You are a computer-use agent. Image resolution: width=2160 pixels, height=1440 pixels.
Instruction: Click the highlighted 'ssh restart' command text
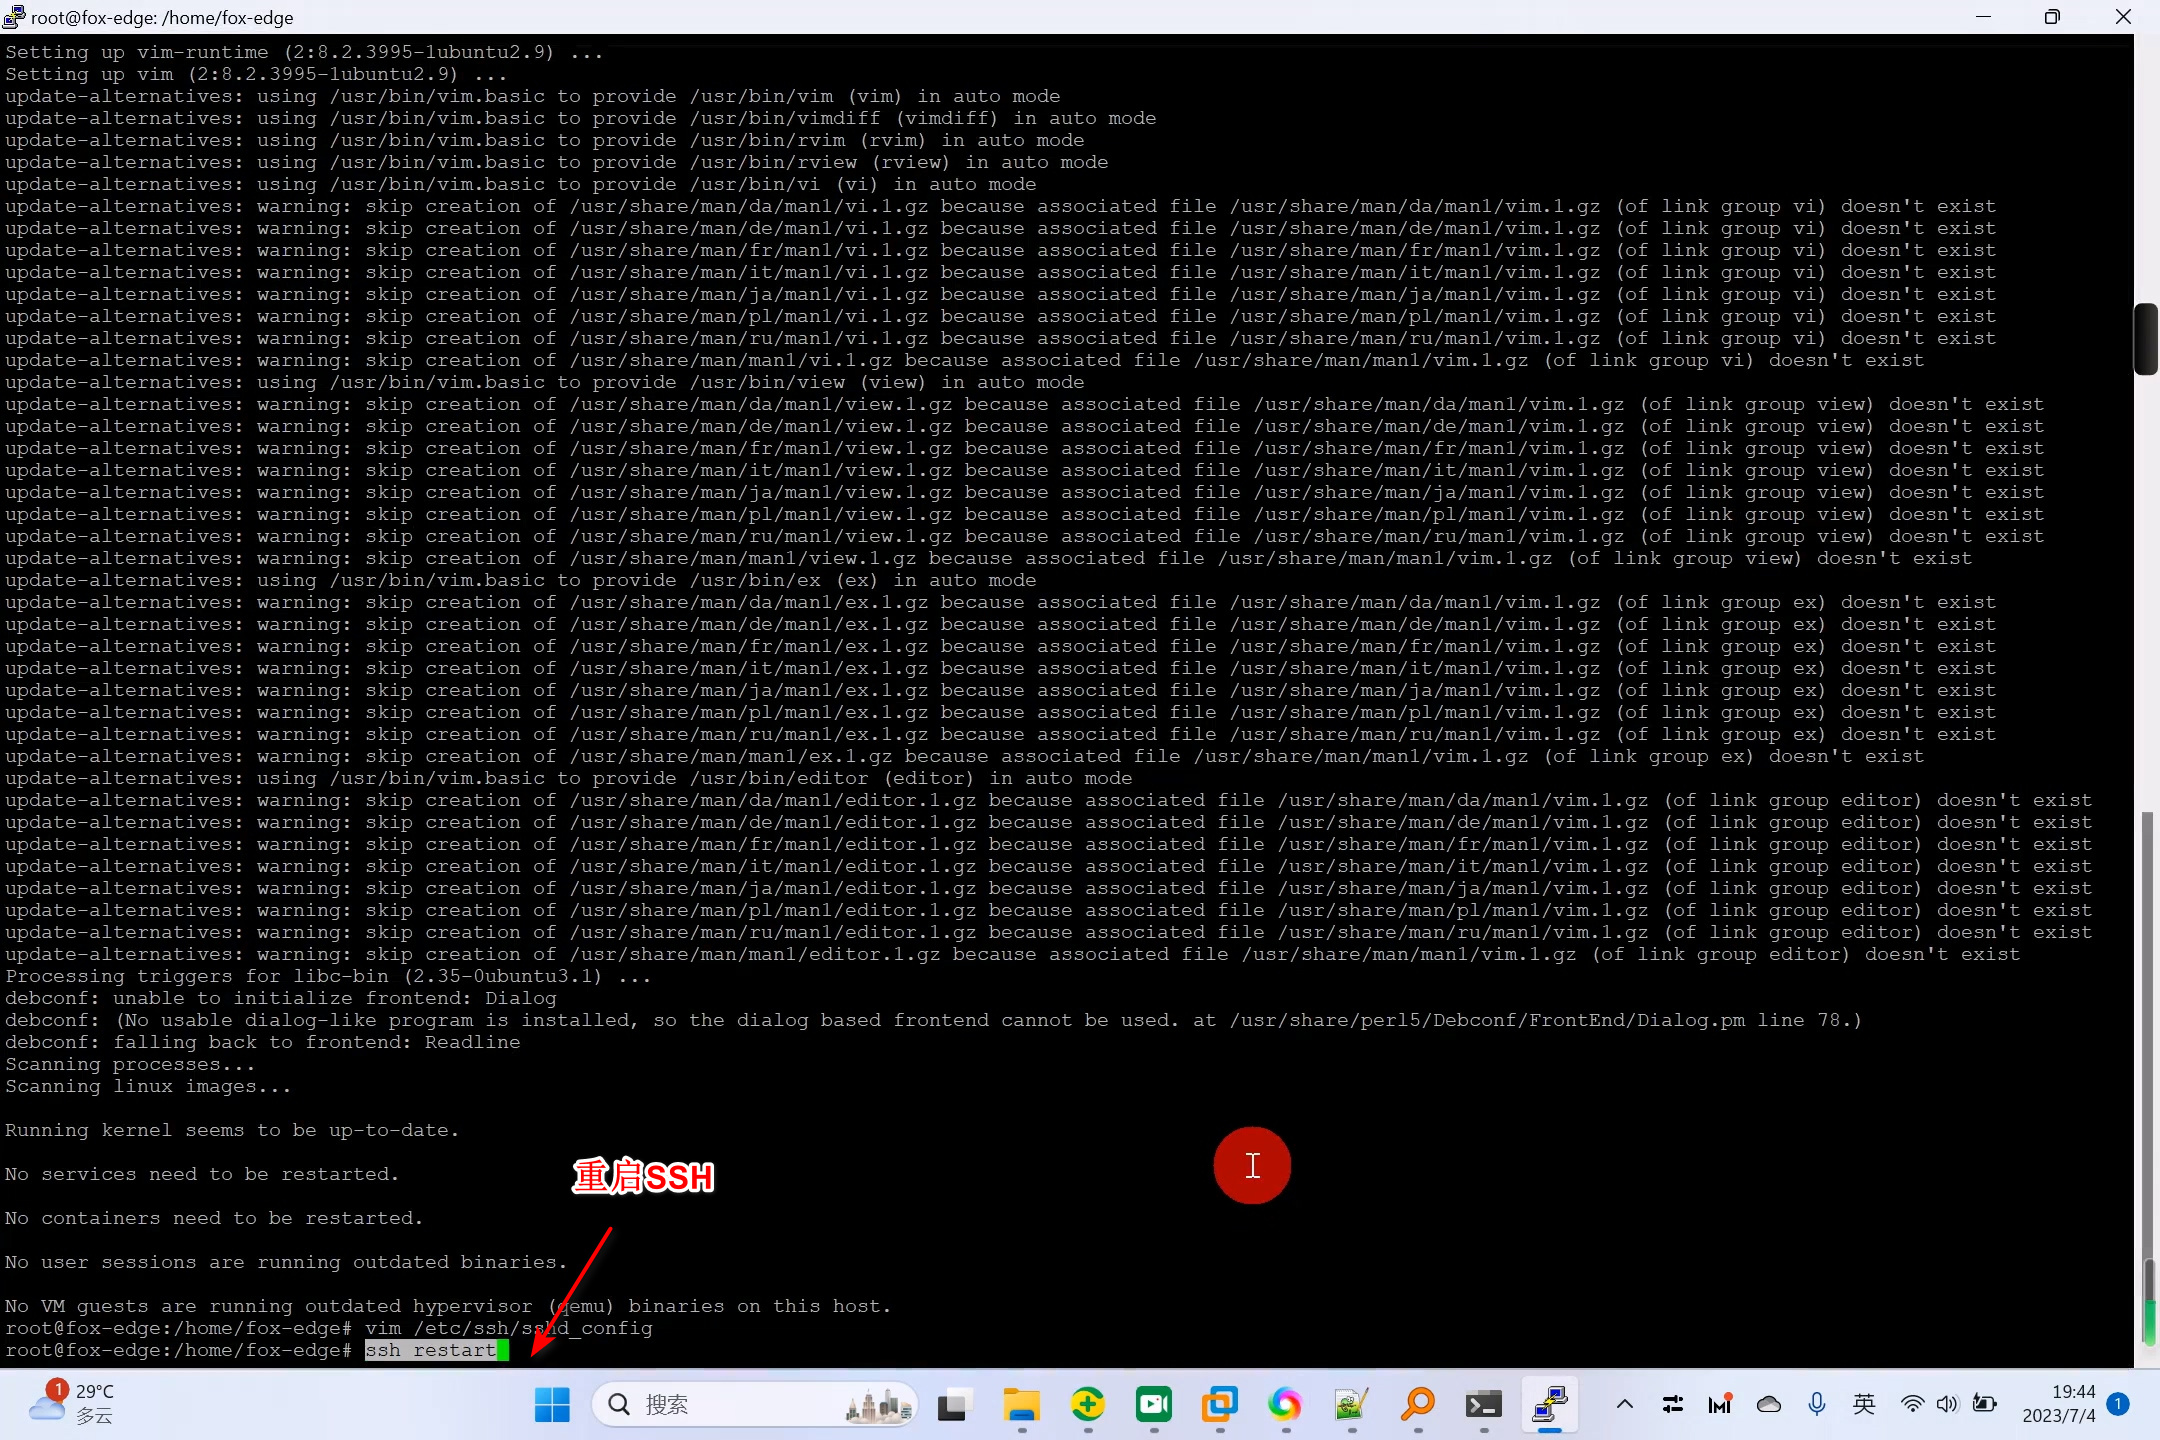click(431, 1350)
